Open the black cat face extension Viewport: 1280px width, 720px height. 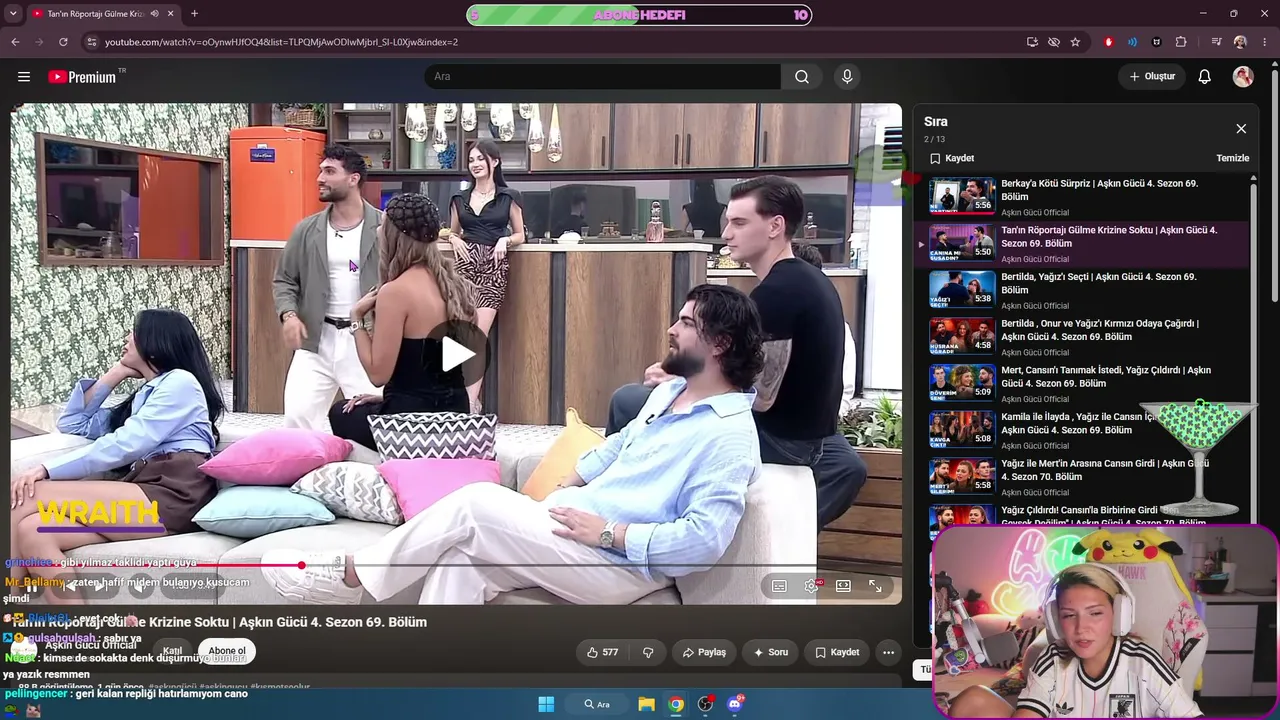click(x=1157, y=42)
